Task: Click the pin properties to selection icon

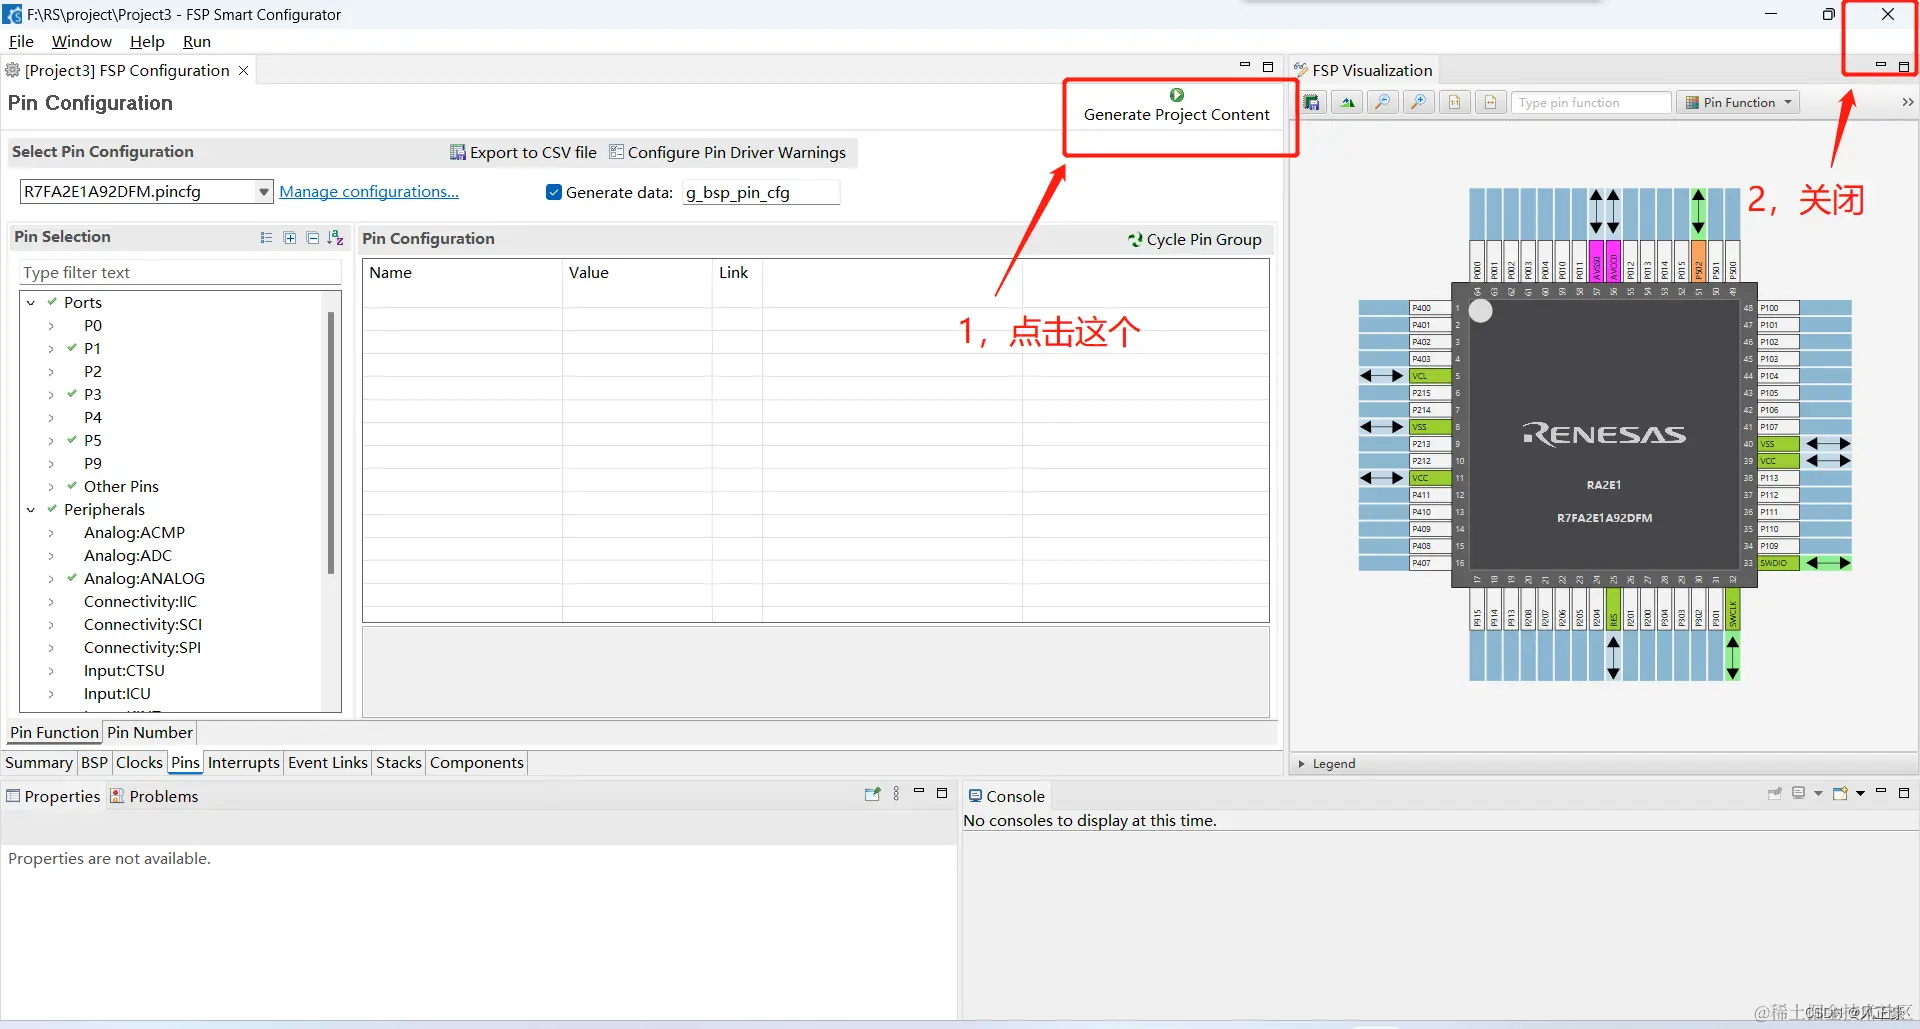Action: pos(873,793)
